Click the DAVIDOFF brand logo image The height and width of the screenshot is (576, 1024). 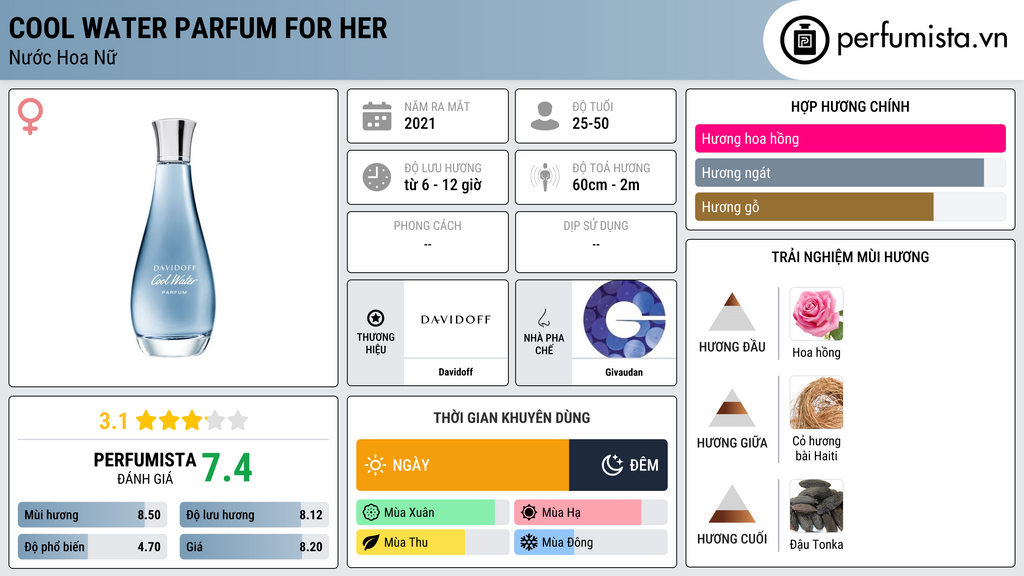(x=455, y=319)
